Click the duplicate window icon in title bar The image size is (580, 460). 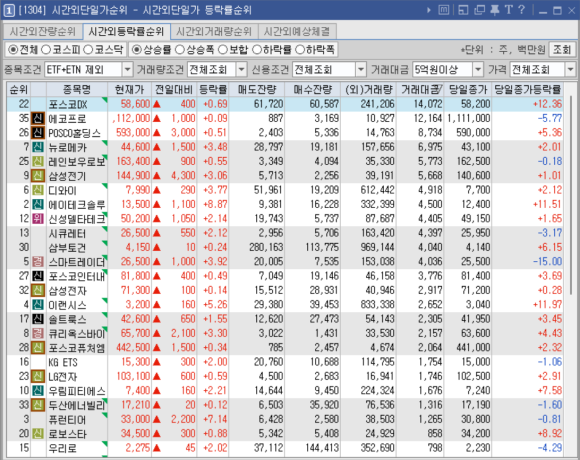point(479,10)
